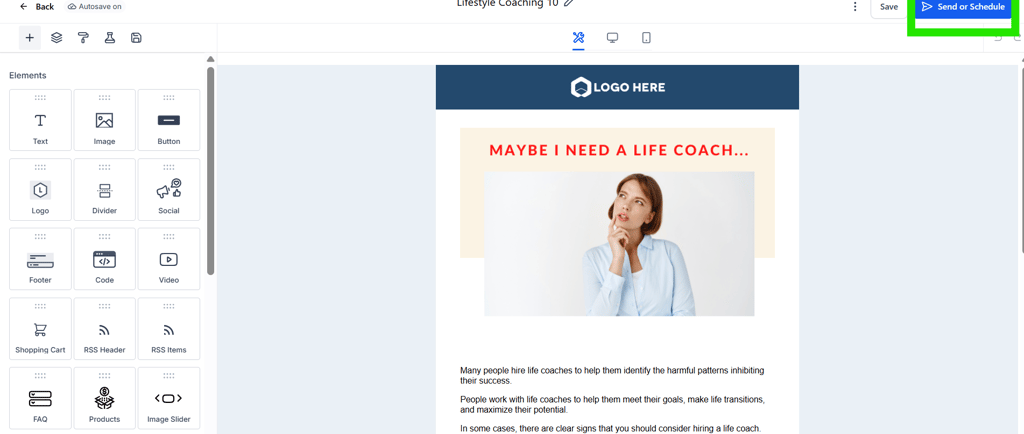Select the Products element
This screenshot has width=1024, height=434.
point(104,397)
